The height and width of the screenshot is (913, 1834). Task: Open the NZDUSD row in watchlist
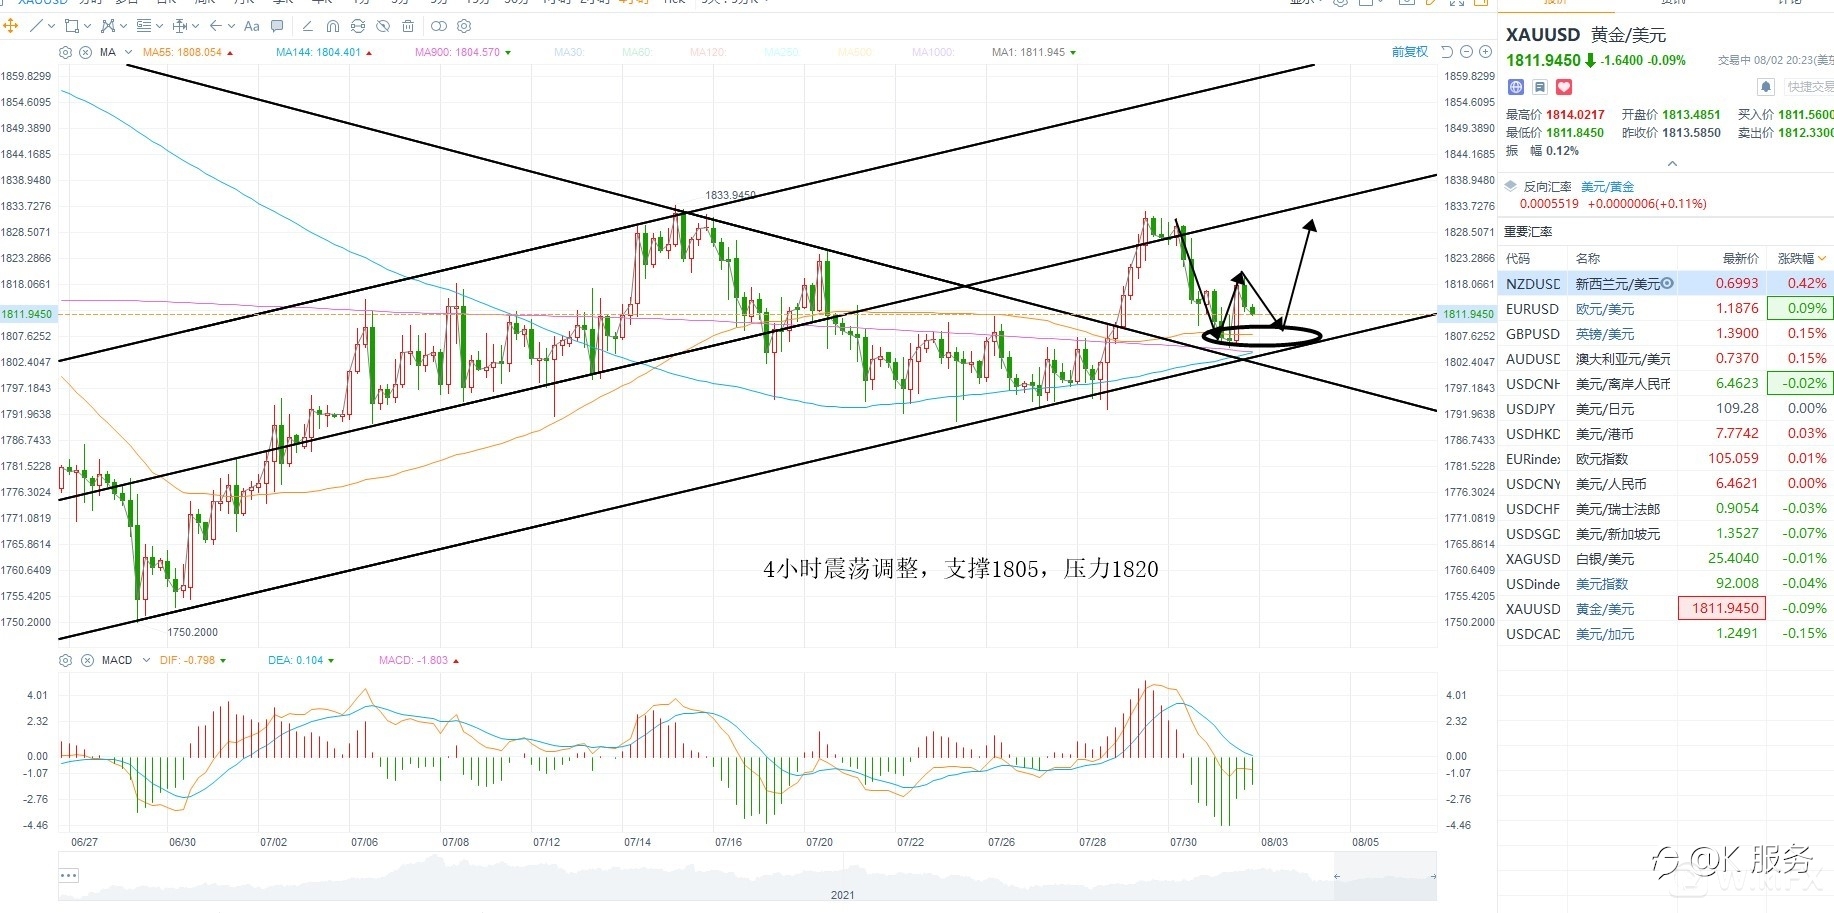(1666, 284)
